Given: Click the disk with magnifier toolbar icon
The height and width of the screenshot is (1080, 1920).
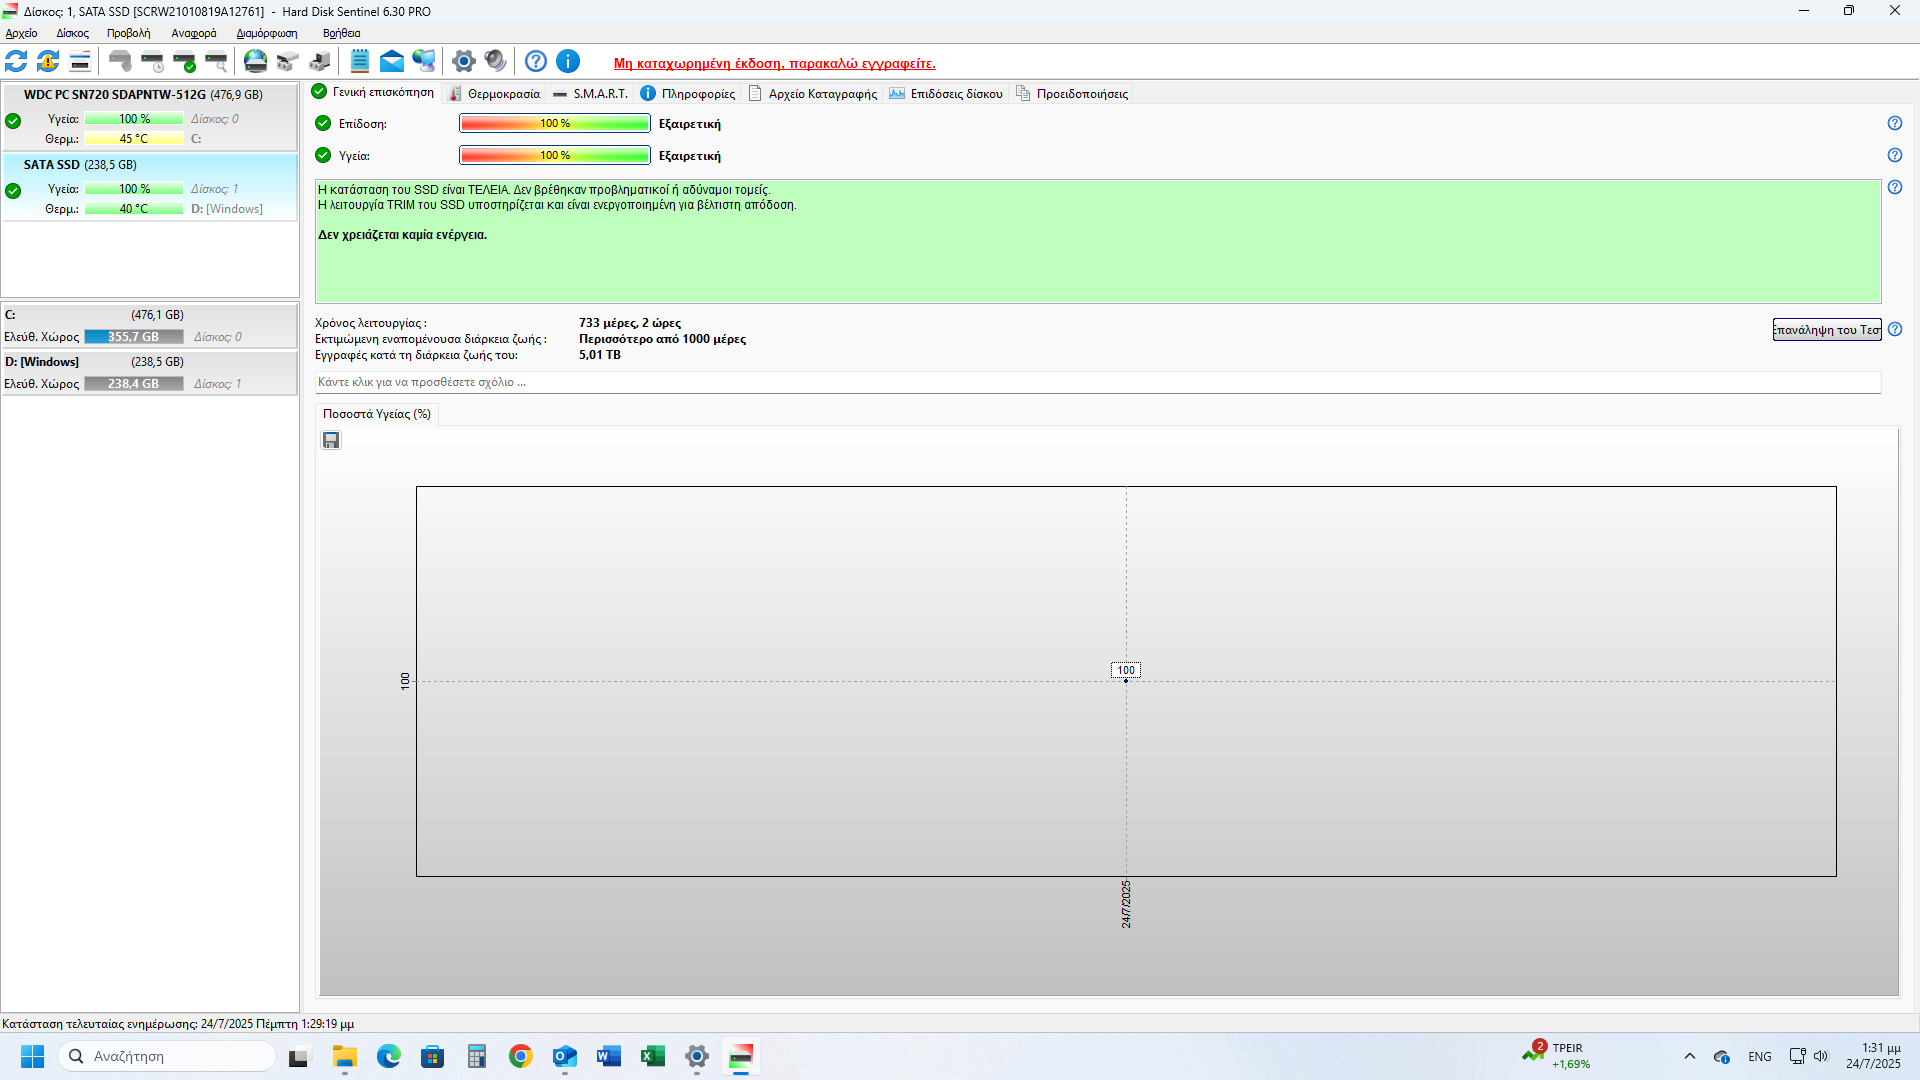Looking at the screenshot, I should [216, 62].
